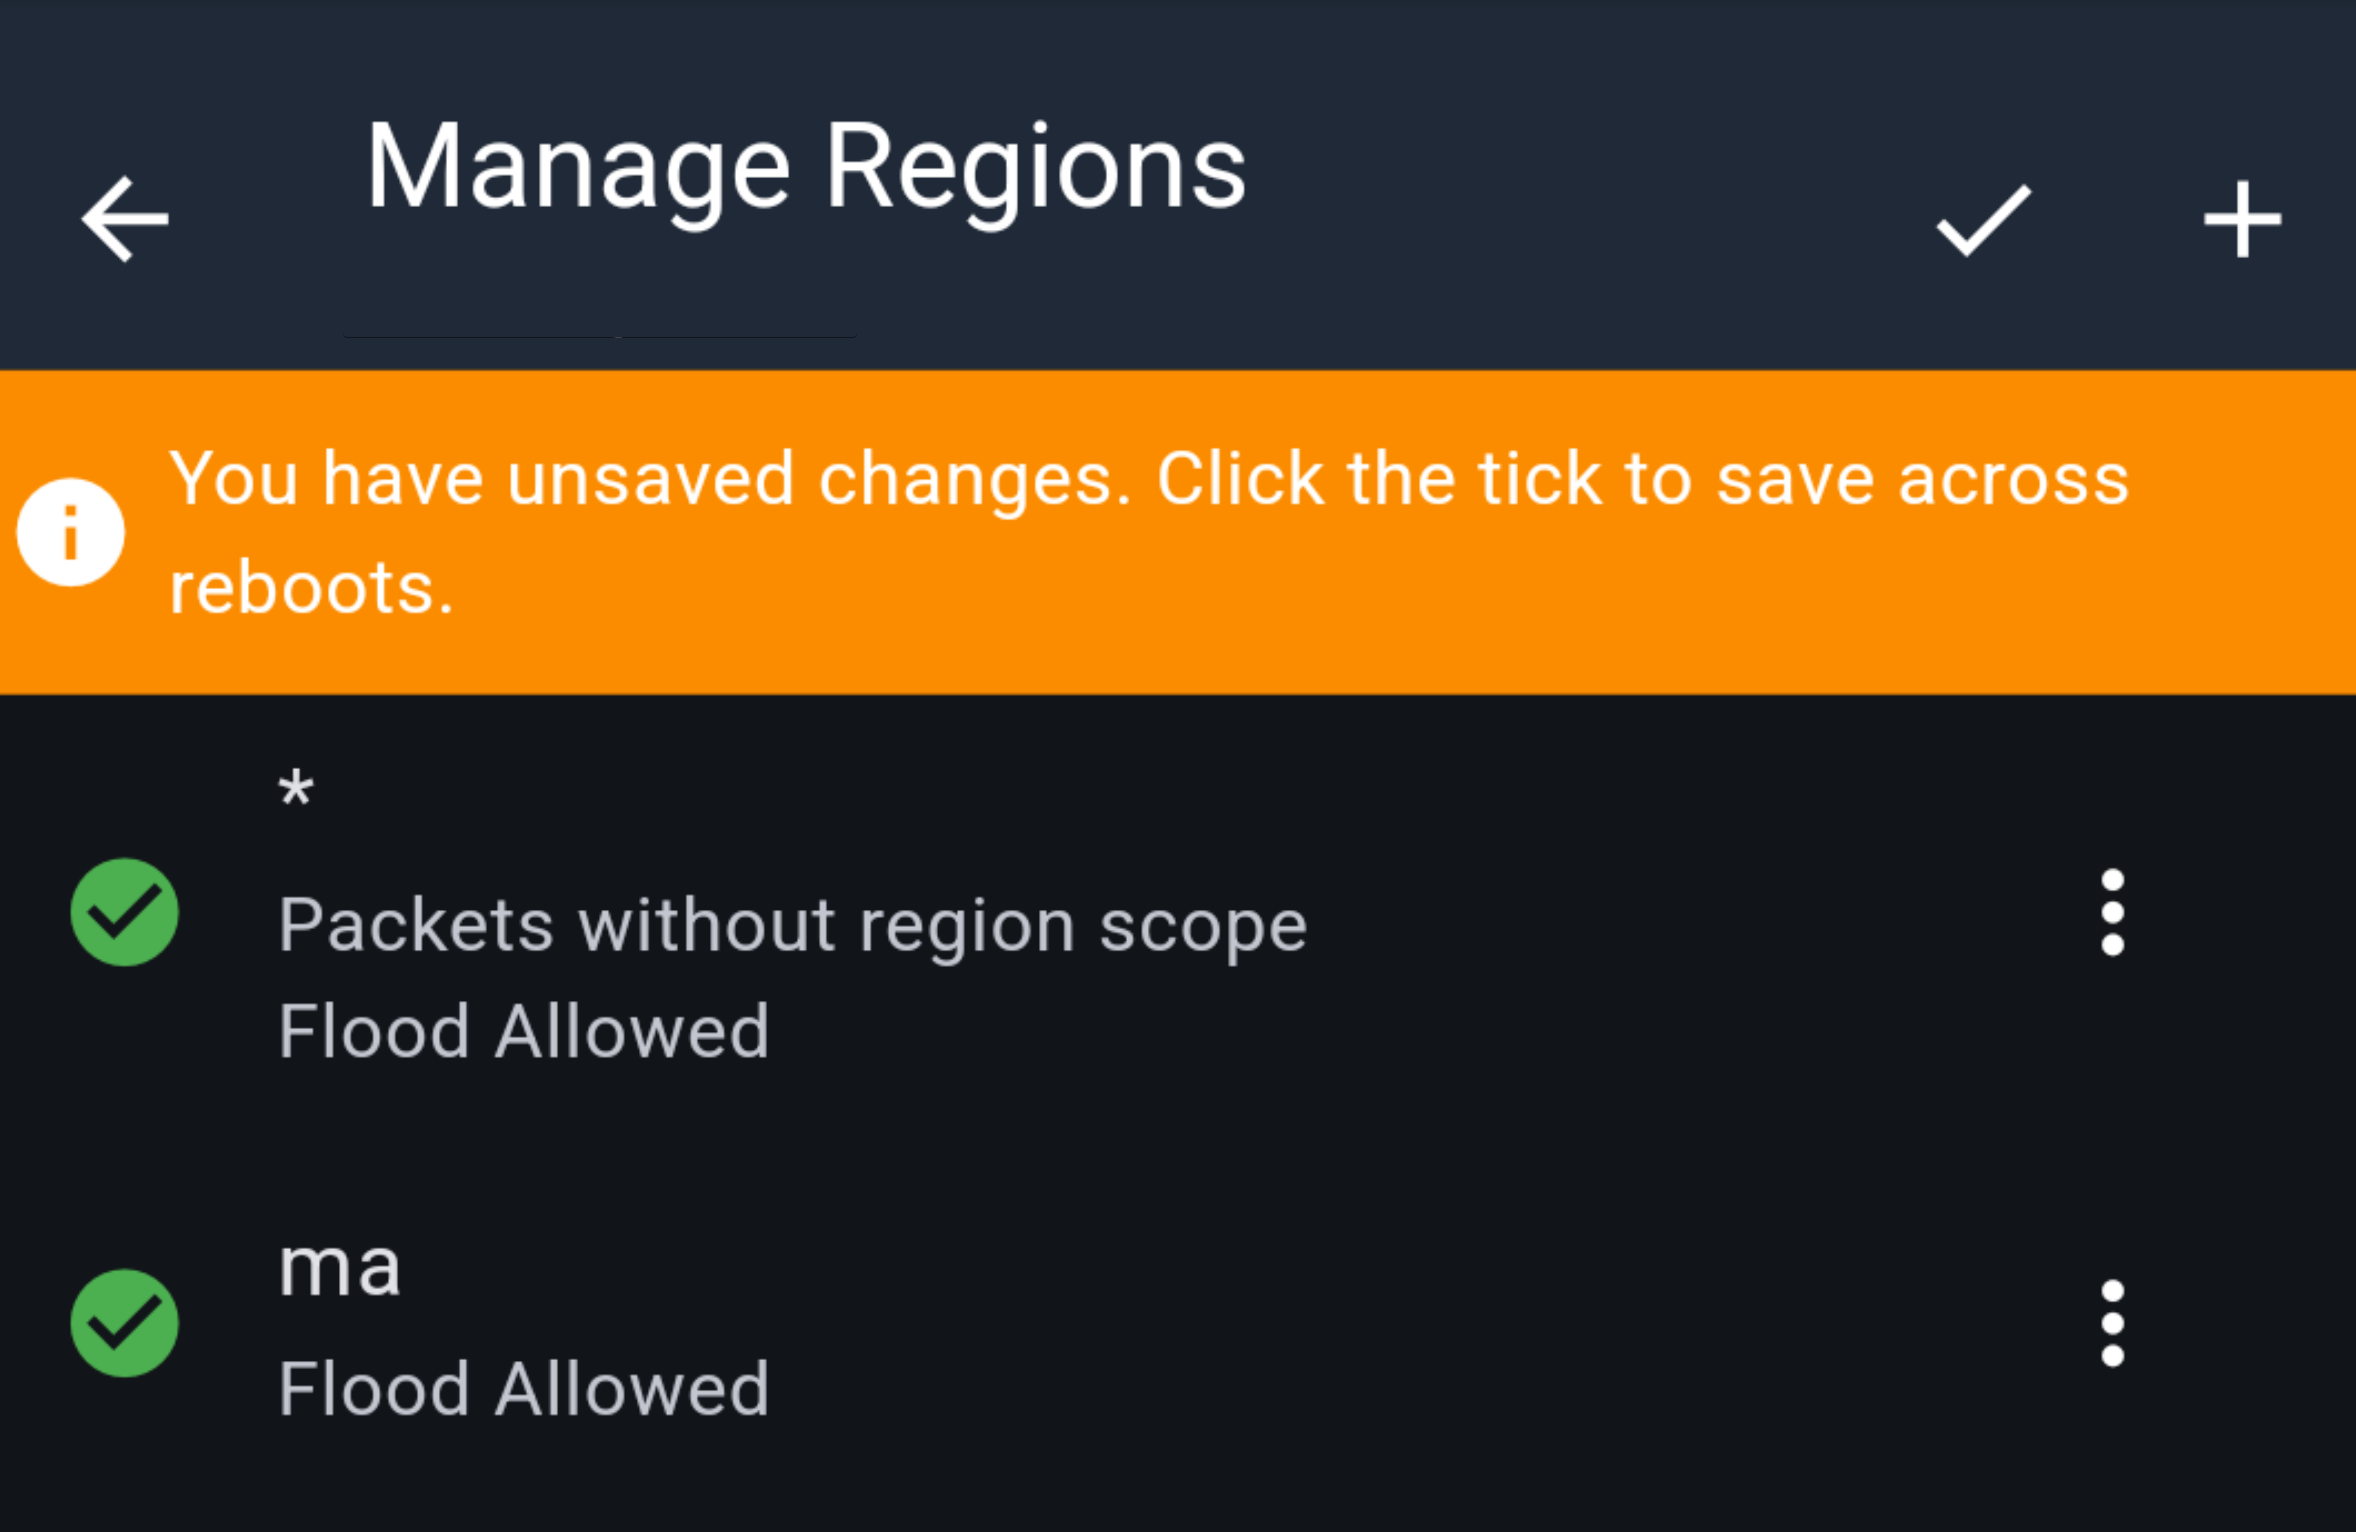Screen dimensions: 2356x1532
Task: Click the back arrow icon
Action: (126, 218)
